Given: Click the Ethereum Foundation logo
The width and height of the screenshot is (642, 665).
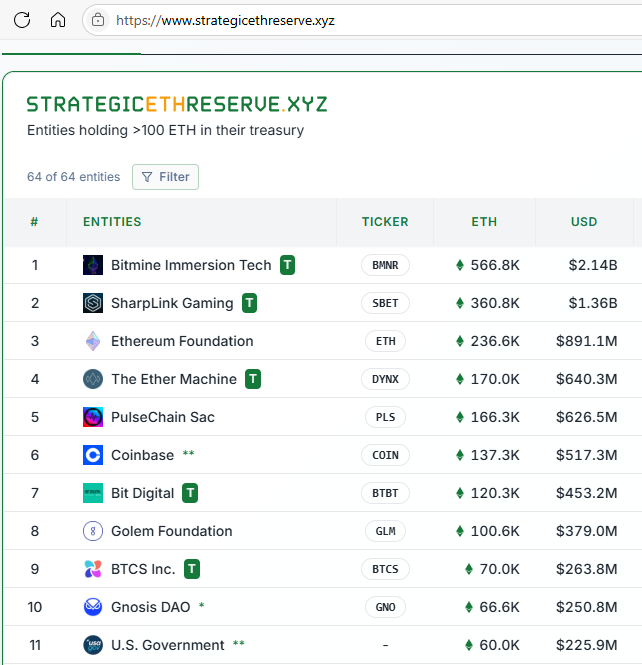Looking at the screenshot, I should coord(93,341).
